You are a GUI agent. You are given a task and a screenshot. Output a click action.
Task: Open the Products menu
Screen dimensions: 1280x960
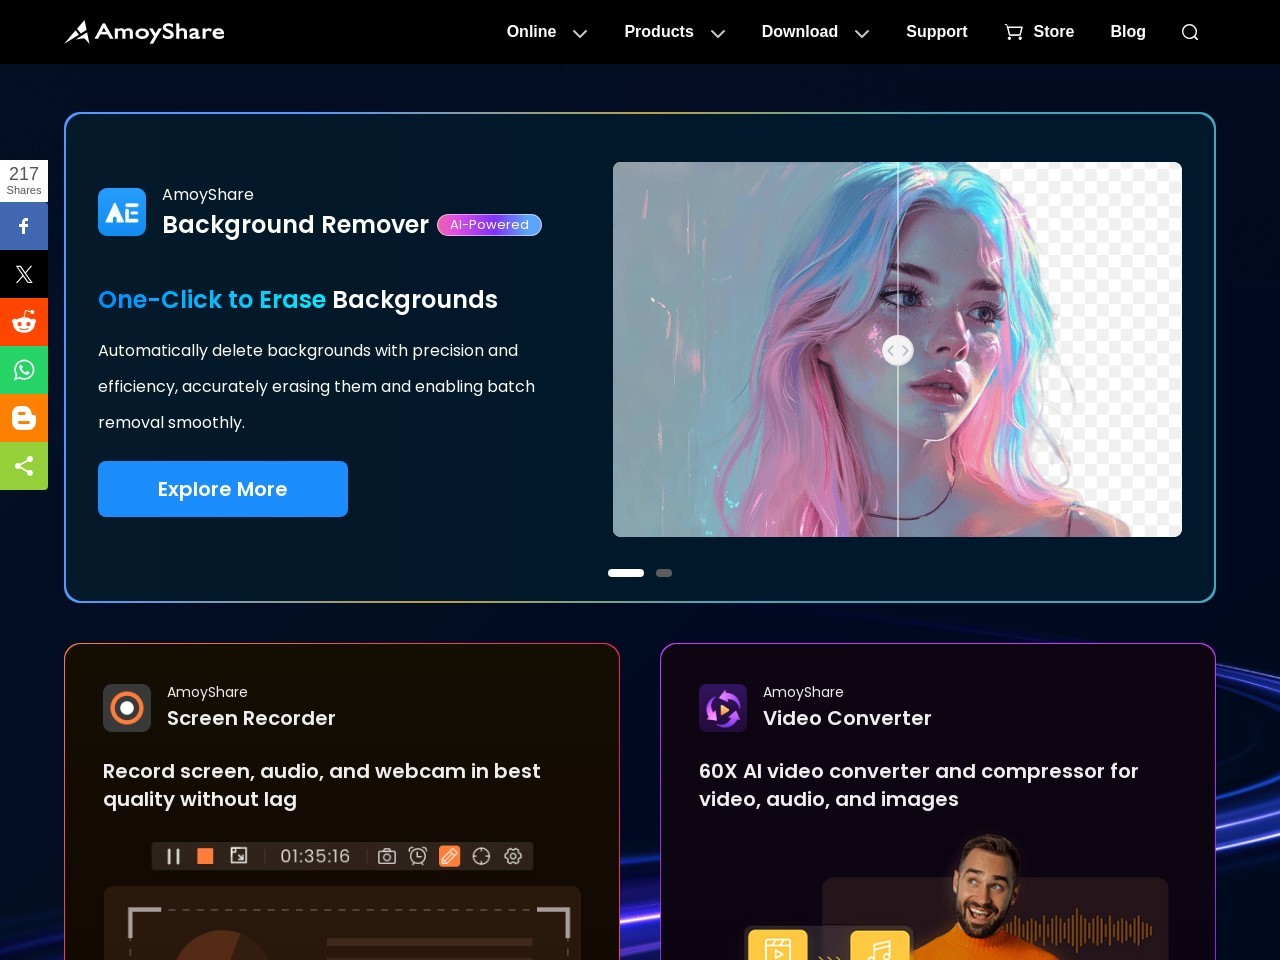point(658,32)
